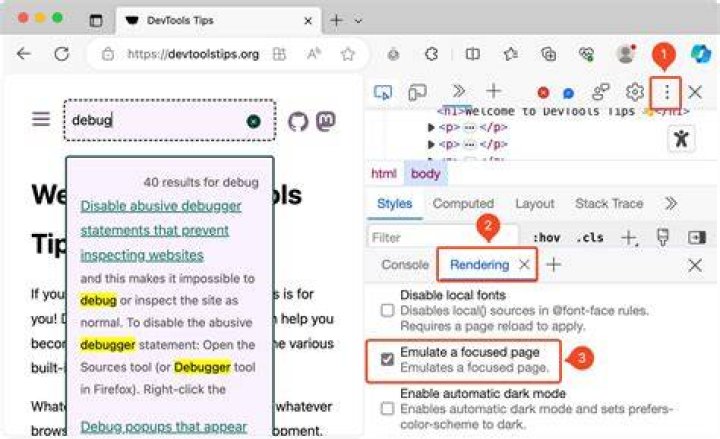Open the site's Mastodon link icon
The image size is (720, 439).
[x=326, y=122]
